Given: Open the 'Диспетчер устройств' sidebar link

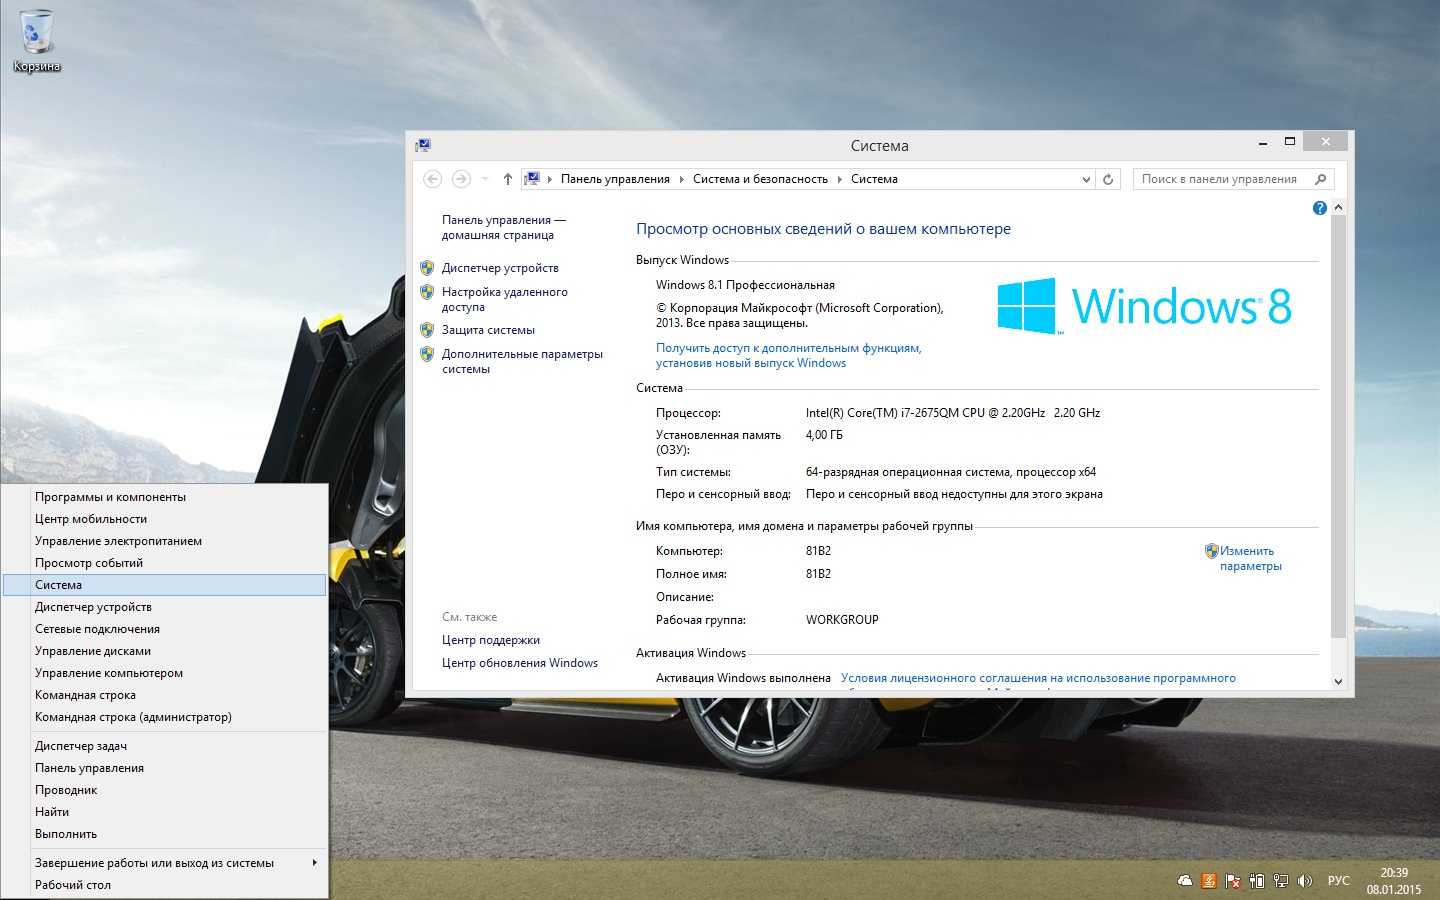Looking at the screenshot, I should click(500, 268).
